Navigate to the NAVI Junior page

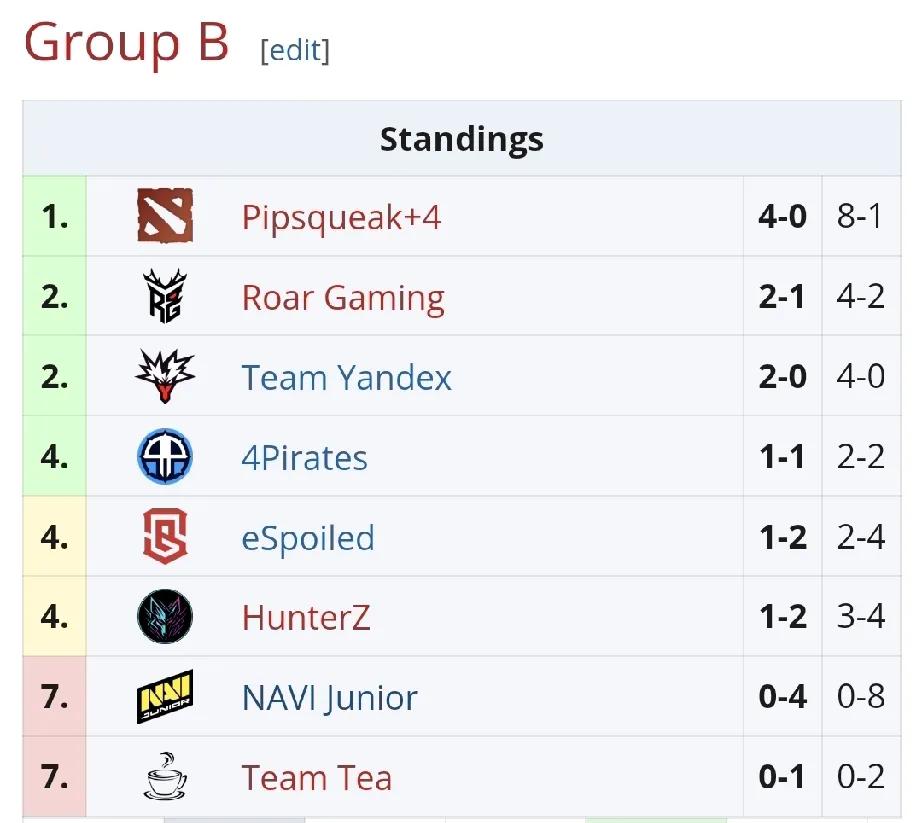(x=329, y=698)
